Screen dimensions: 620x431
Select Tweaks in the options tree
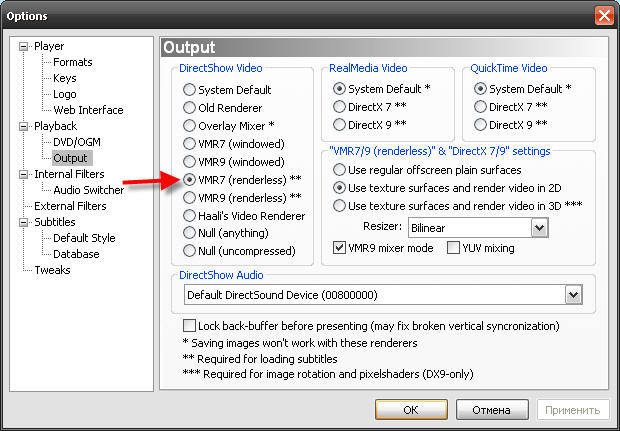pos(52,270)
